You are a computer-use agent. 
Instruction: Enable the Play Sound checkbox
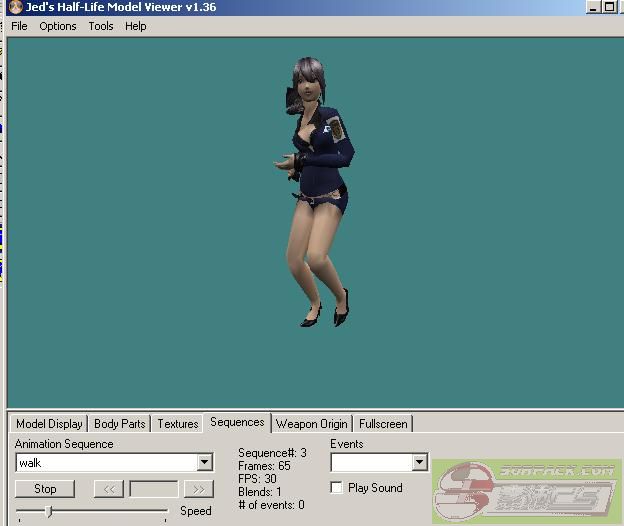pyautogui.click(x=337, y=488)
